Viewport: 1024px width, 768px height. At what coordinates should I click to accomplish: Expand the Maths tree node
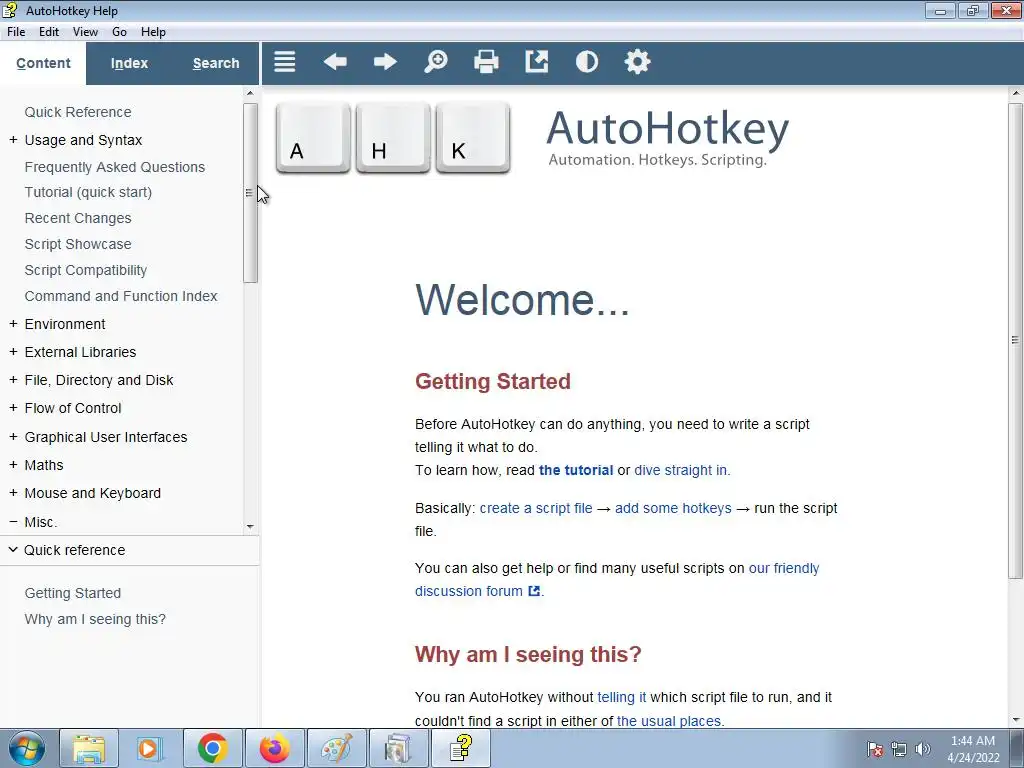[13, 465]
